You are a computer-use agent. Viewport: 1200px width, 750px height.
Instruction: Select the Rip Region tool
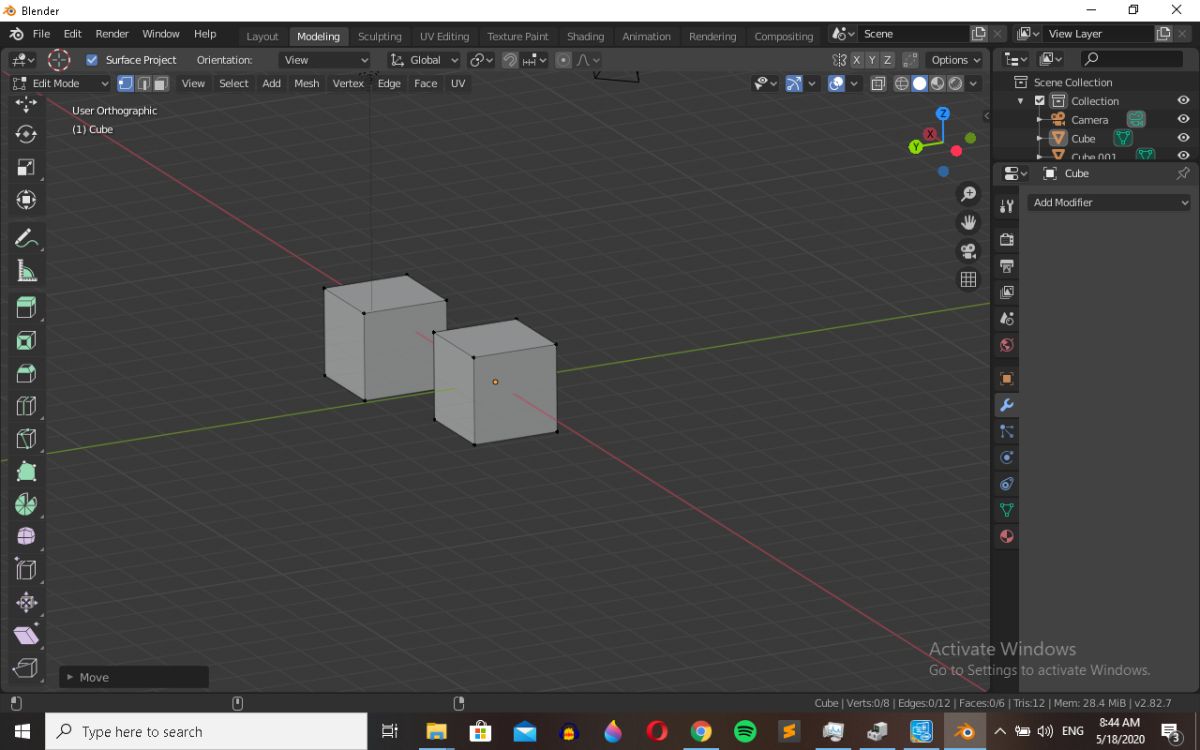pyautogui.click(x=27, y=668)
